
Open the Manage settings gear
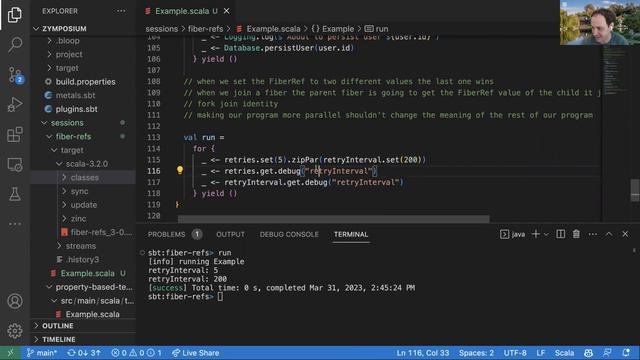(15, 331)
